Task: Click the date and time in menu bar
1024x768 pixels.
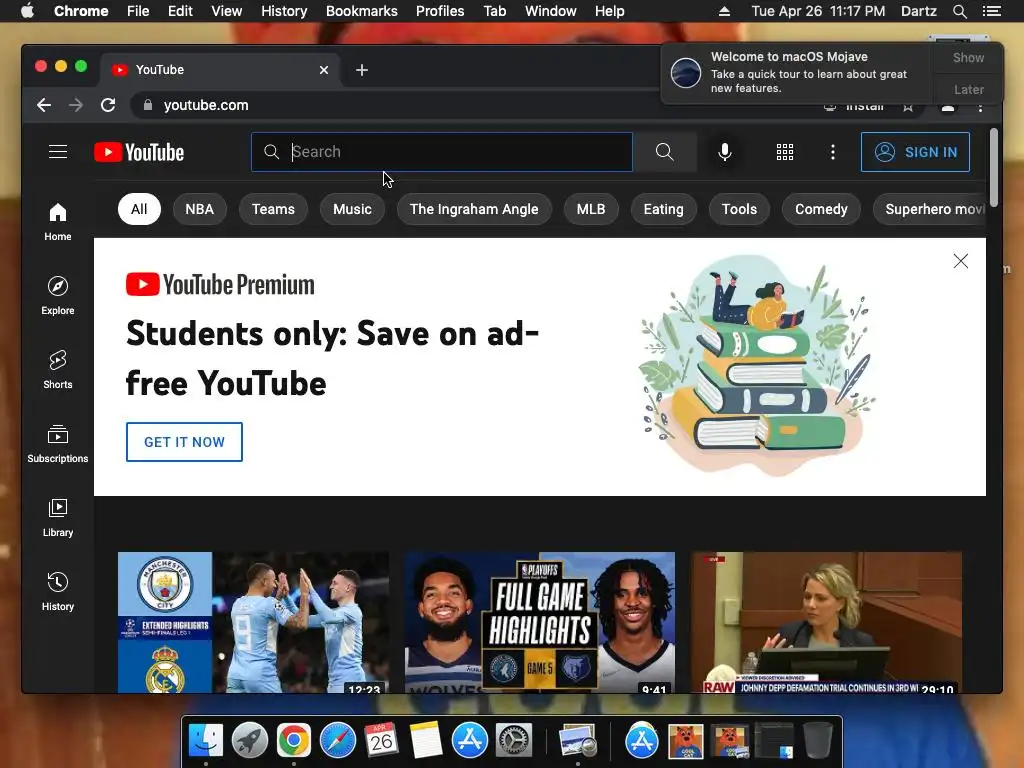Action: point(818,11)
